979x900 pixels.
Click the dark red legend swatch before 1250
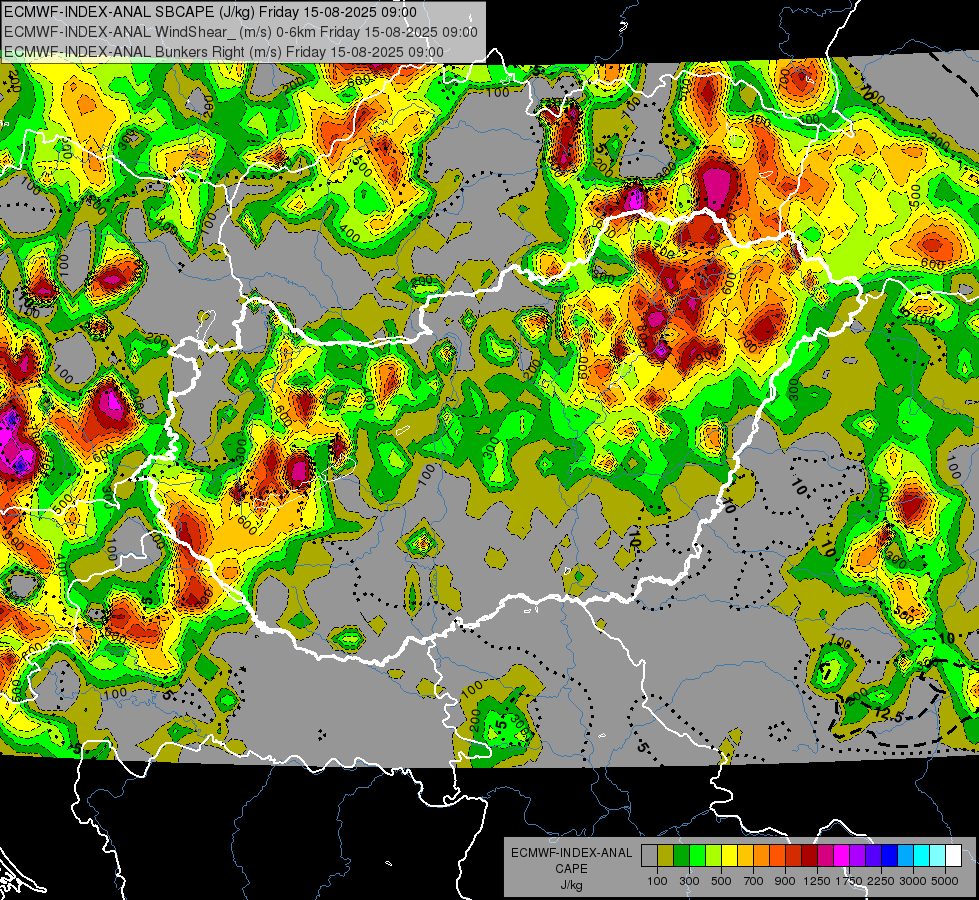tap(810, 856)
